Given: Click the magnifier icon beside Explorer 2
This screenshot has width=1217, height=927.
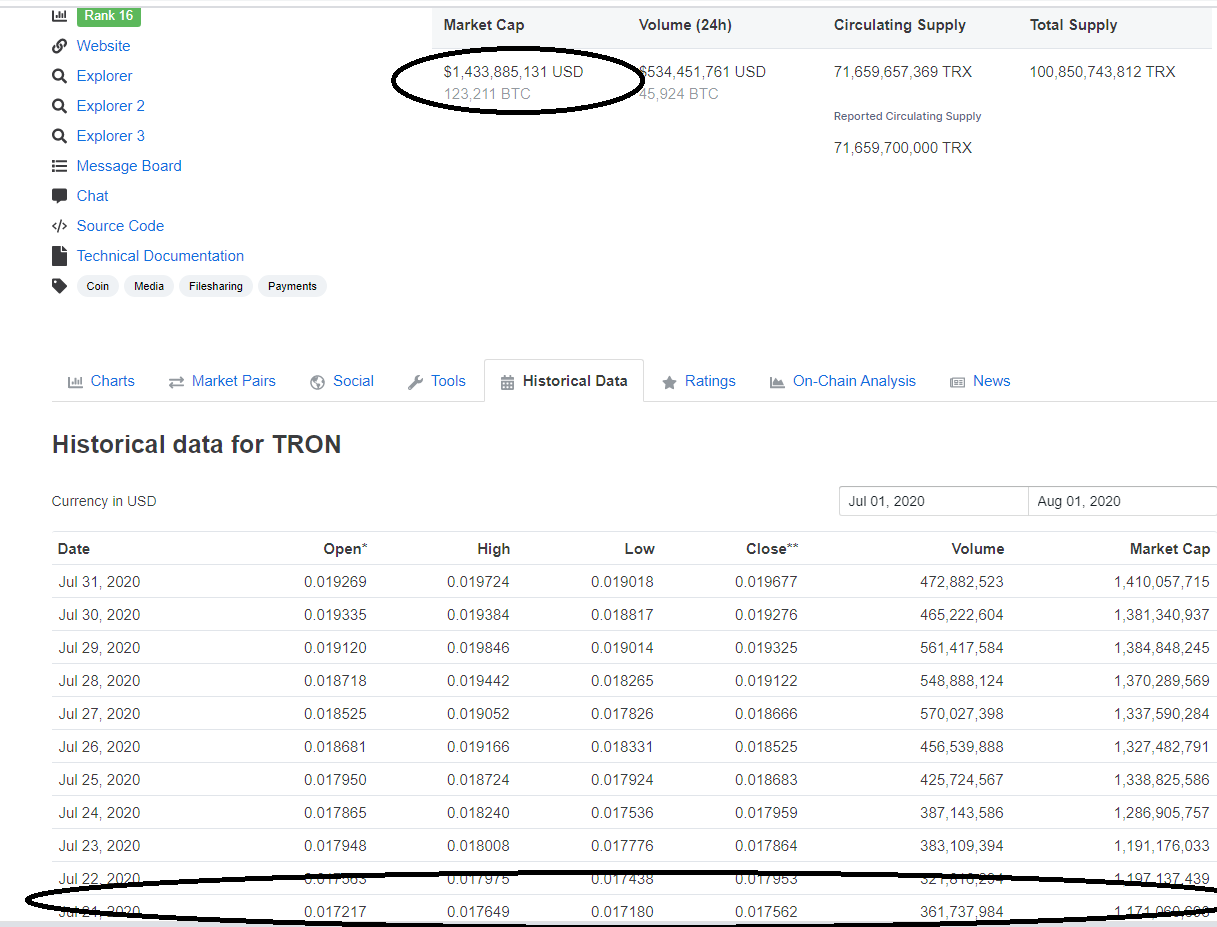Looking at the screenshot, I should click(x=59, y=106).
